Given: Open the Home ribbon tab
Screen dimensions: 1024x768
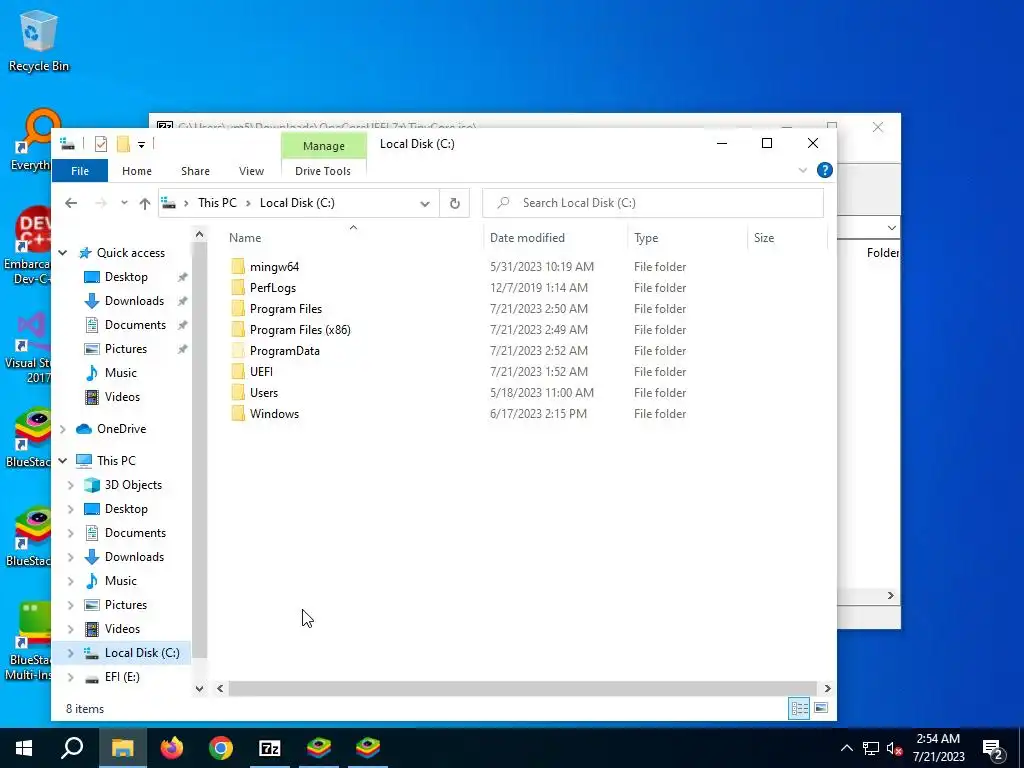Looking at the screenshot, I should (x=136, y=171).
